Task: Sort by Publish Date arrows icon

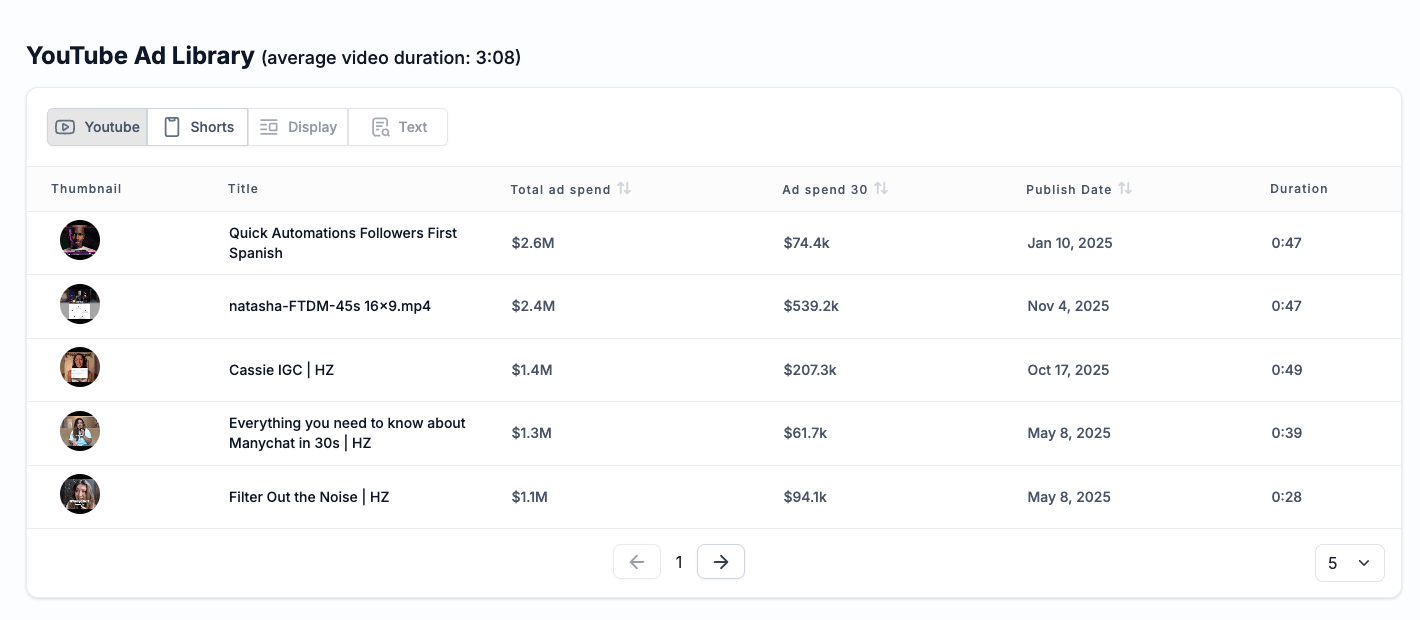Action: tap(1125, 188)
